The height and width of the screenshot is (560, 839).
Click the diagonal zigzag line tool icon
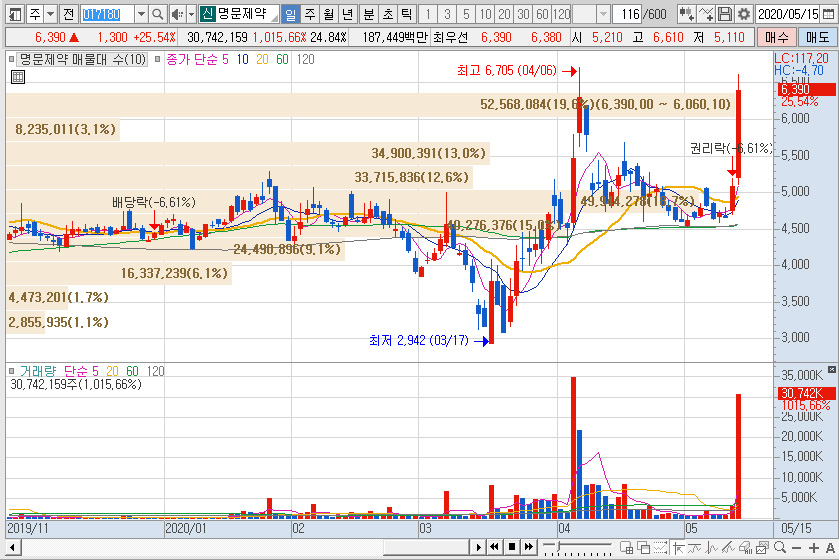728,547
